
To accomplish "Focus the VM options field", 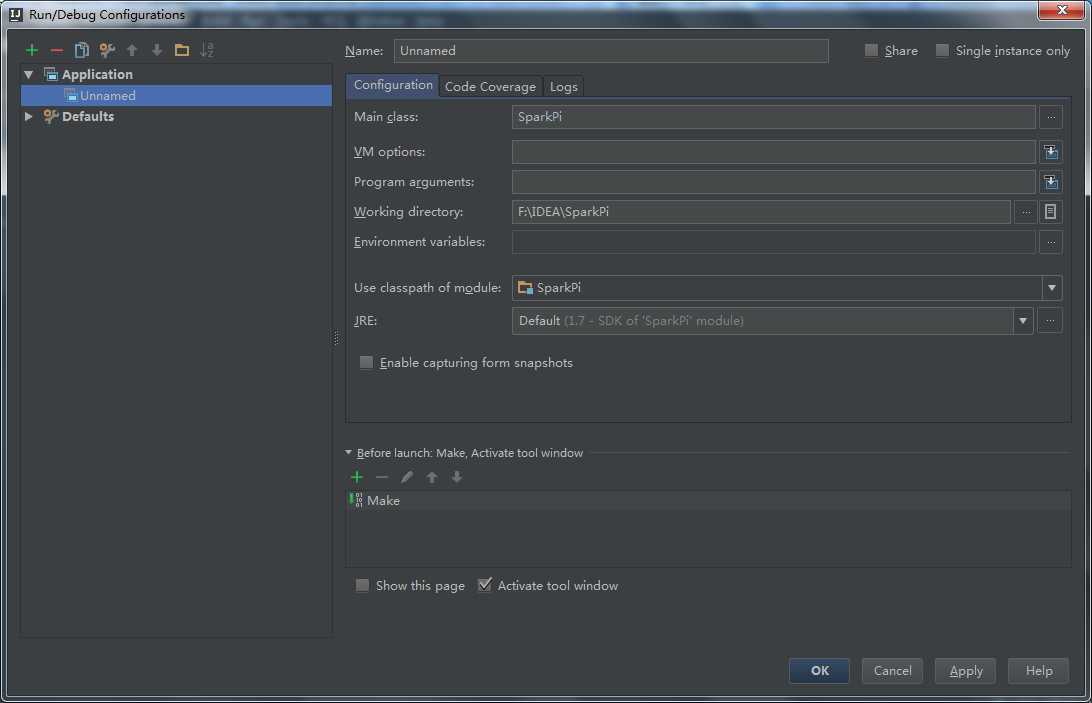I will click(x=773, y=152).
